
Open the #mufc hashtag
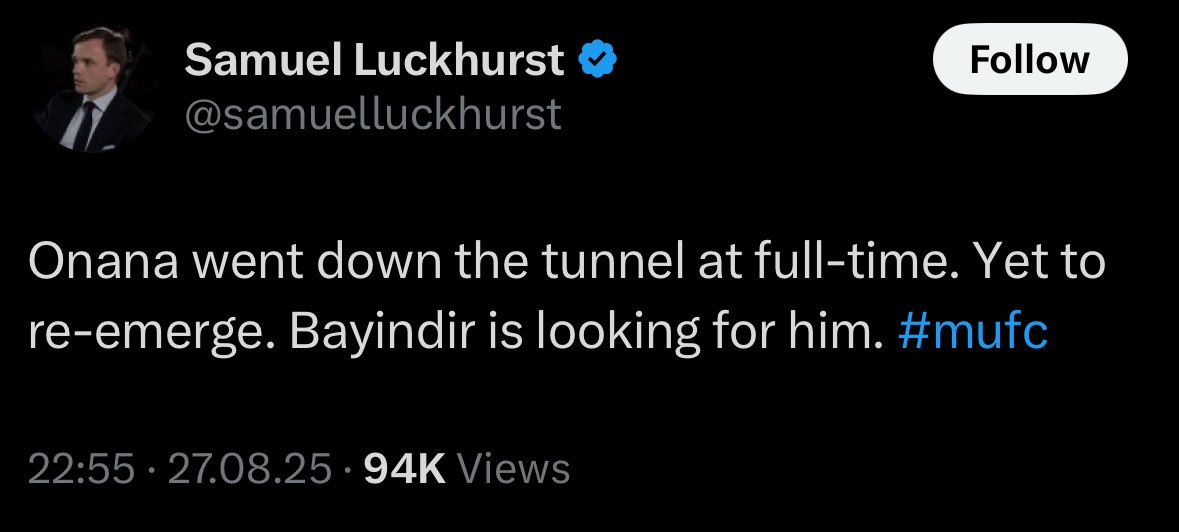[972, 331]
